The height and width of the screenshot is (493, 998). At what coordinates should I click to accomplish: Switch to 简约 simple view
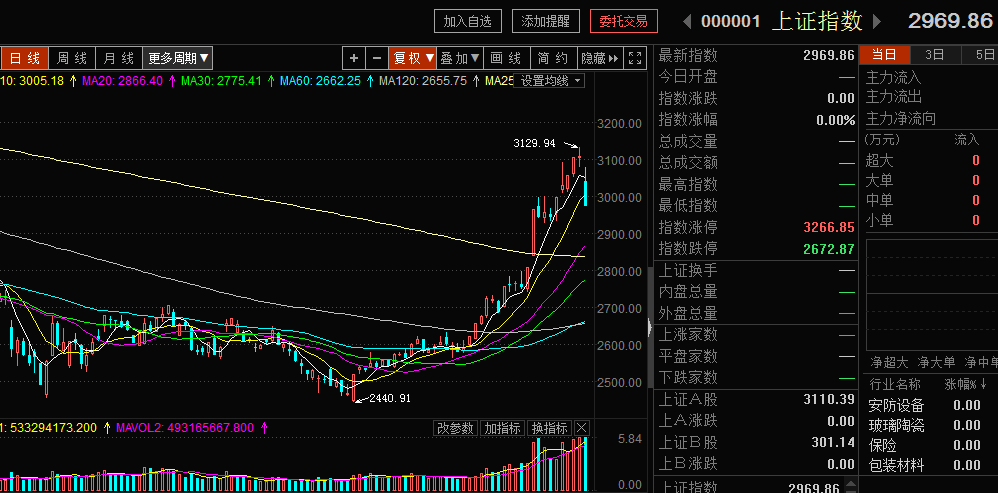pos(552,59)
